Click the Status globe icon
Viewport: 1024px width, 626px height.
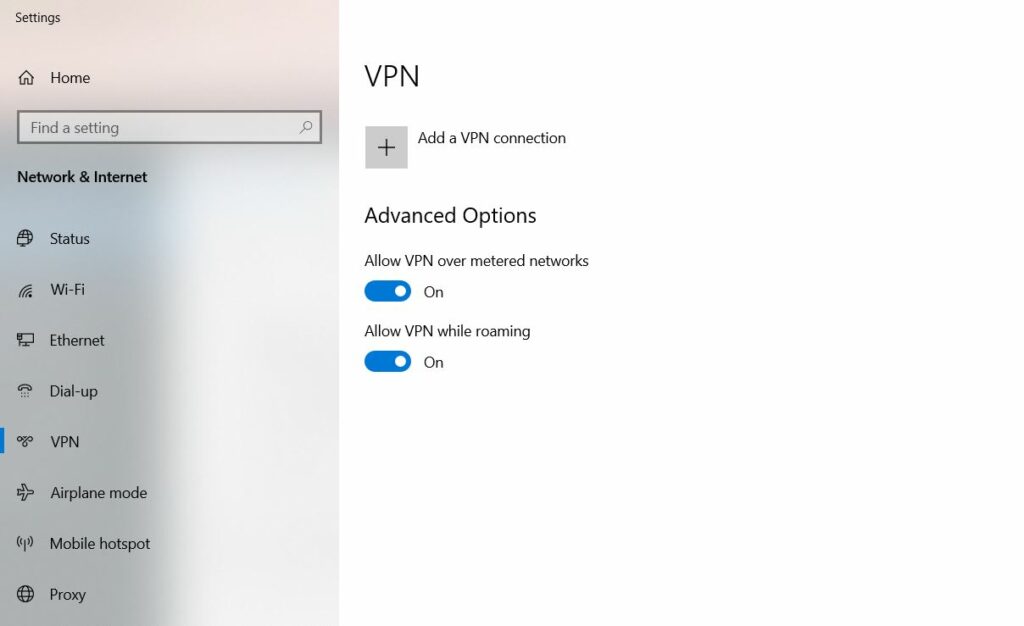[26, 238]
